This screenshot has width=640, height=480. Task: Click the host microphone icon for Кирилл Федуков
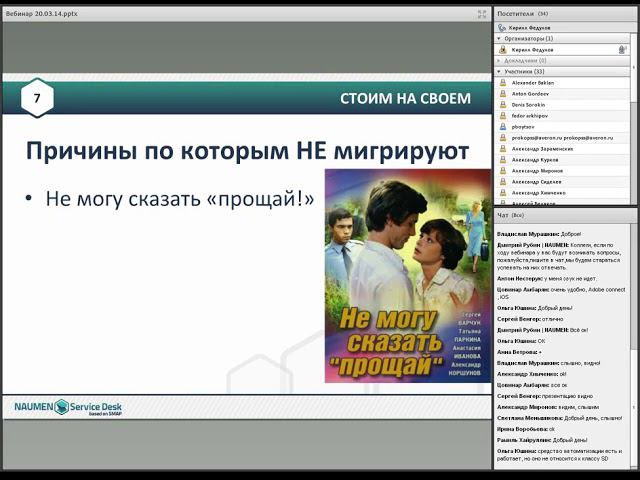pos(622,49)
